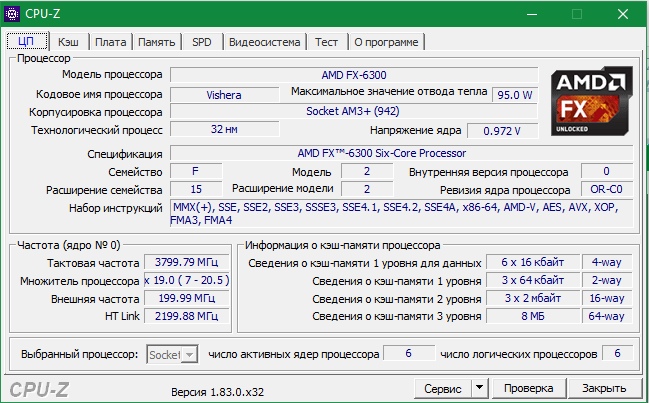Click the AMD FX Unlocked logo
Image resolution: width=649 pixels, height=403 pixels.
[x=591, y=101]
